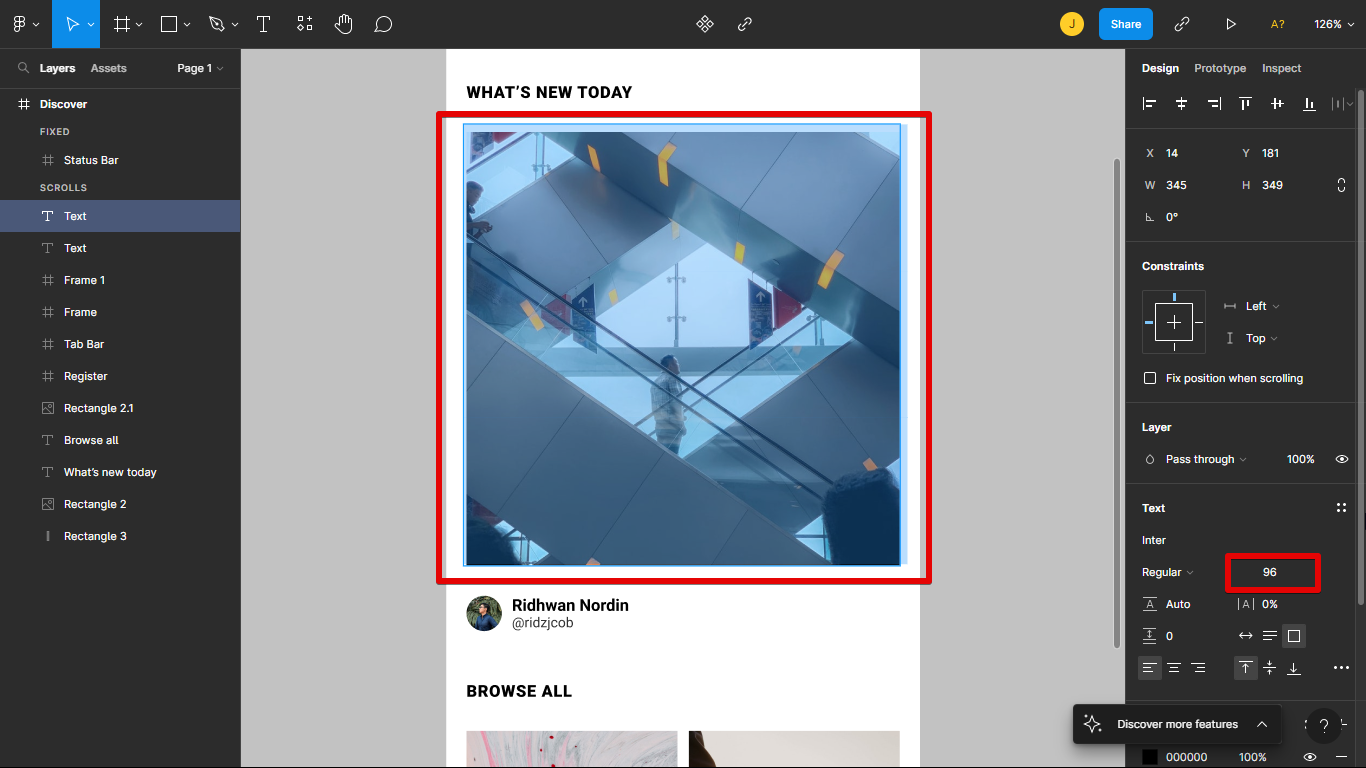Set text resizing to fixed size

1294,636
